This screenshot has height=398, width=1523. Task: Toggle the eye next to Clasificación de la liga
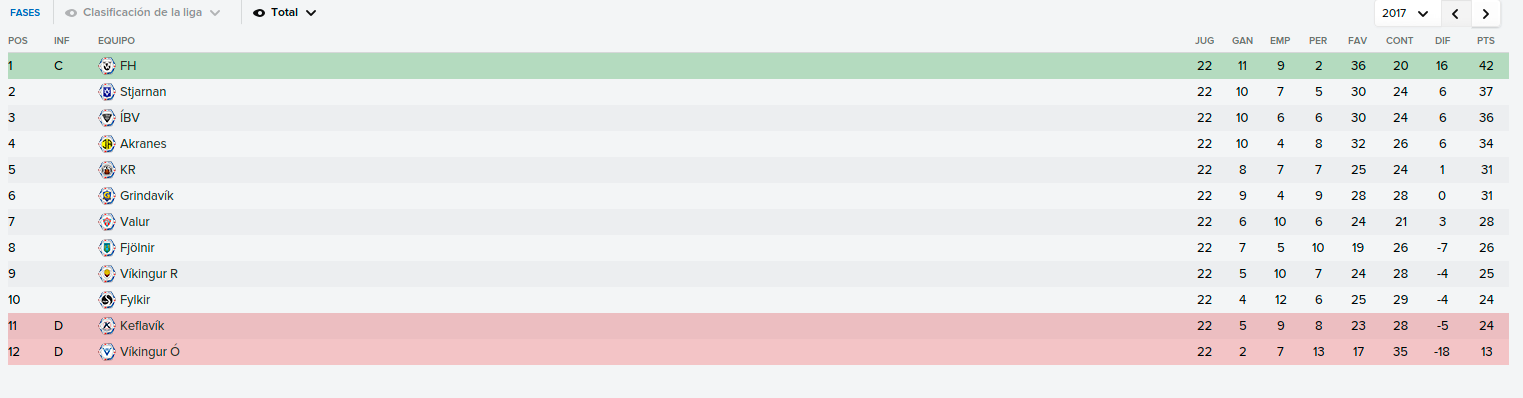(x=71, y=13)
